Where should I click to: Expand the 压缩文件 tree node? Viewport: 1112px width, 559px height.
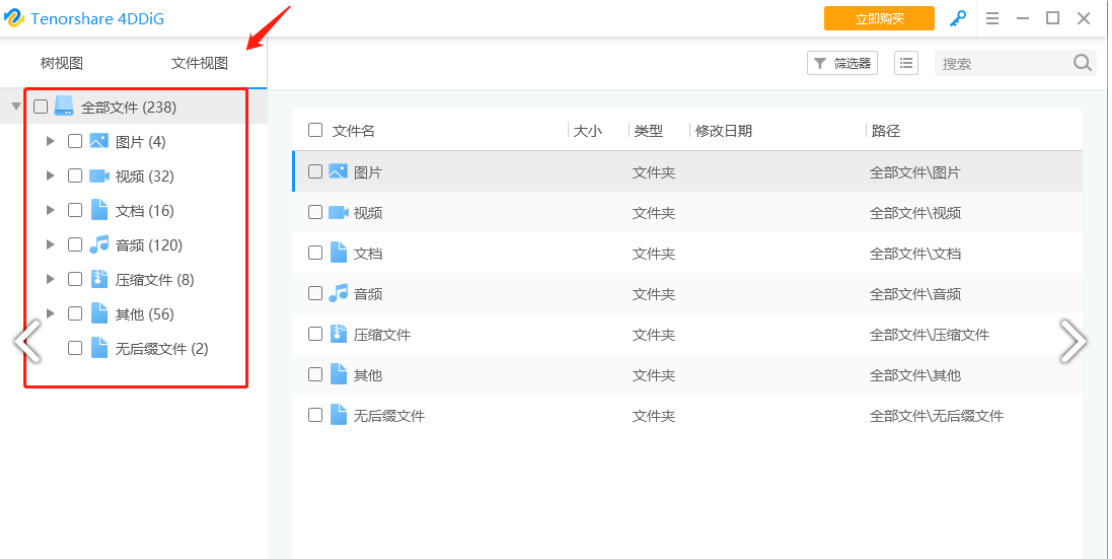50,279
